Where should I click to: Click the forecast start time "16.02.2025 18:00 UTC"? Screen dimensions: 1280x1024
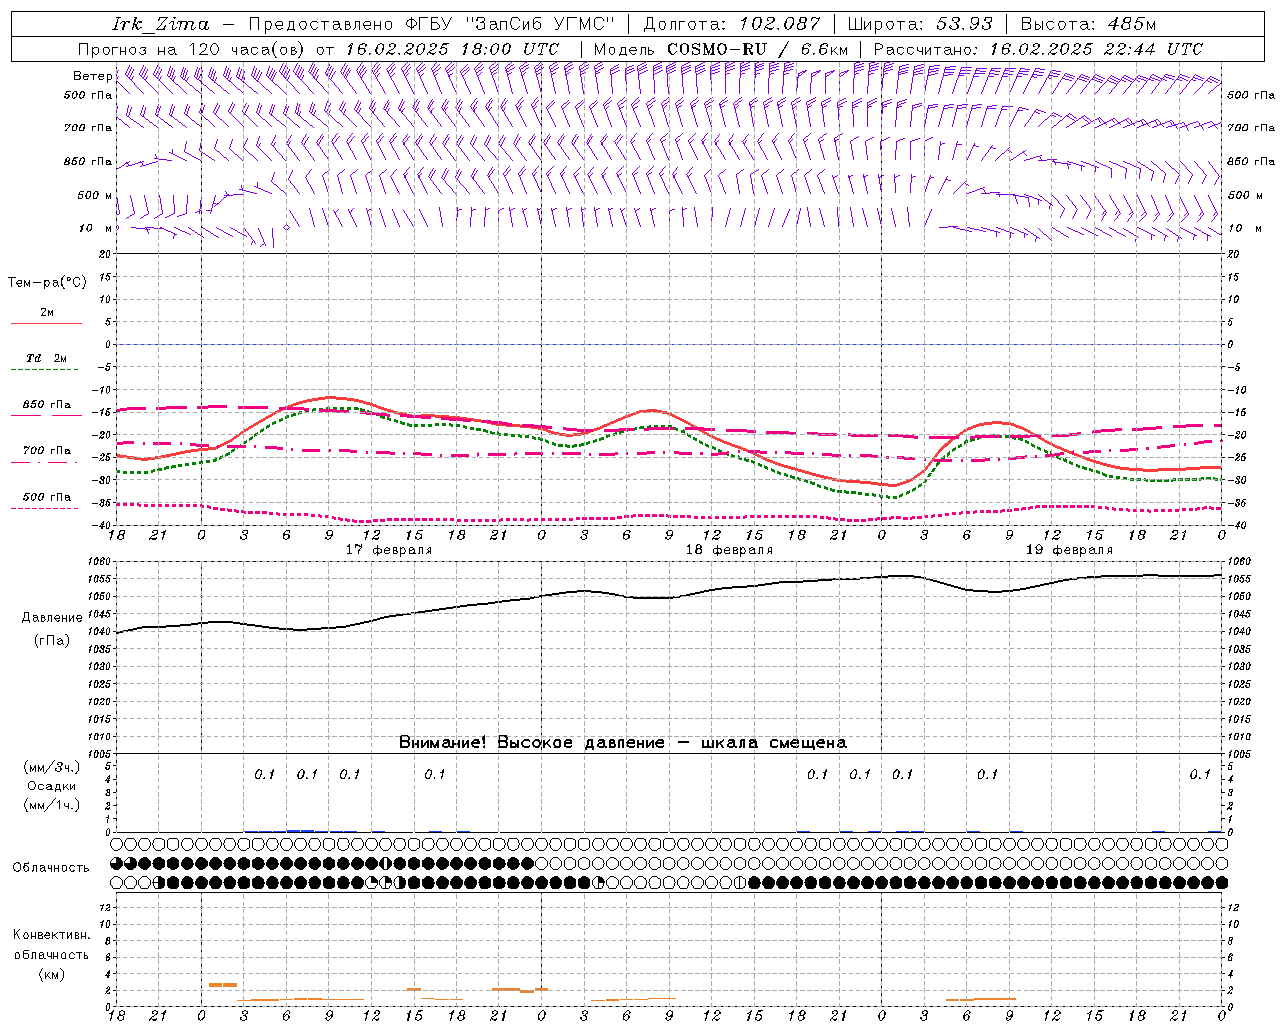pos(452,49)
